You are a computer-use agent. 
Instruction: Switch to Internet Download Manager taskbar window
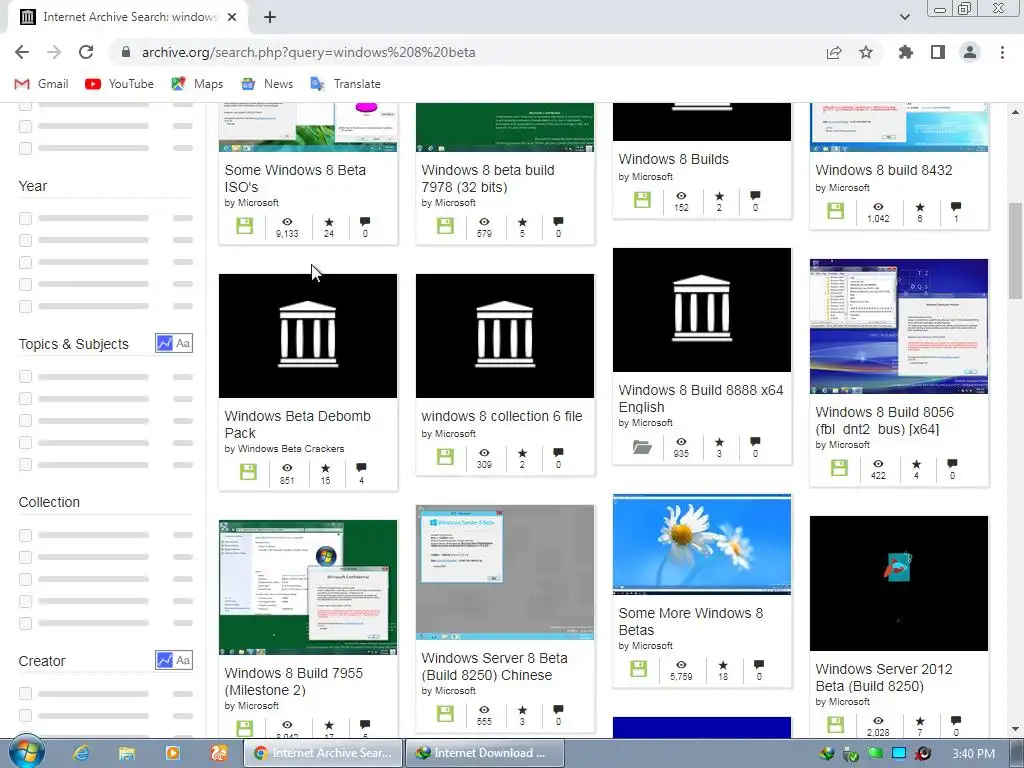485,753
